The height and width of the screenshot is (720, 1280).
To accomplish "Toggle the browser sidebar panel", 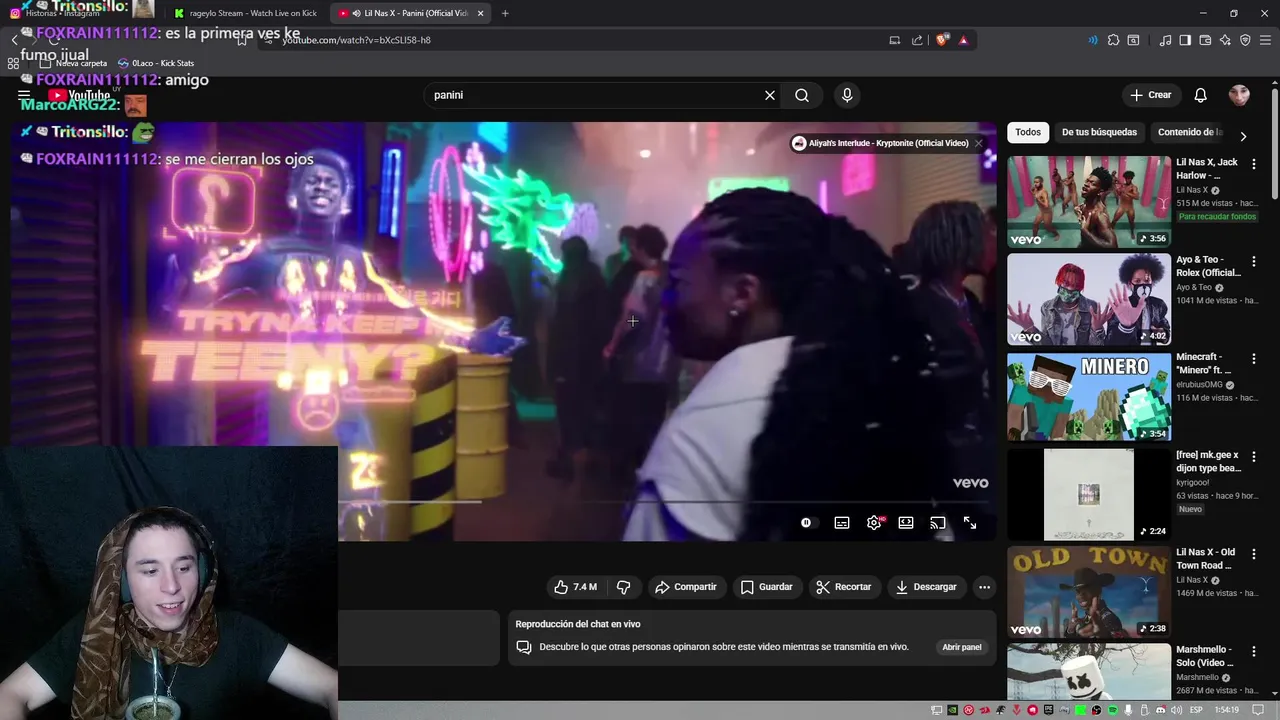I will (x=1185, y=40).
